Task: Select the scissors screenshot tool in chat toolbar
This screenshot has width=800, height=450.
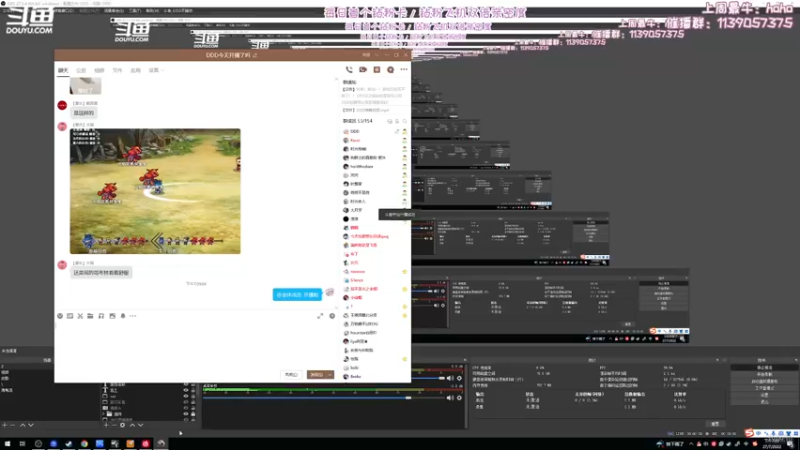Action: coord(80,316)
